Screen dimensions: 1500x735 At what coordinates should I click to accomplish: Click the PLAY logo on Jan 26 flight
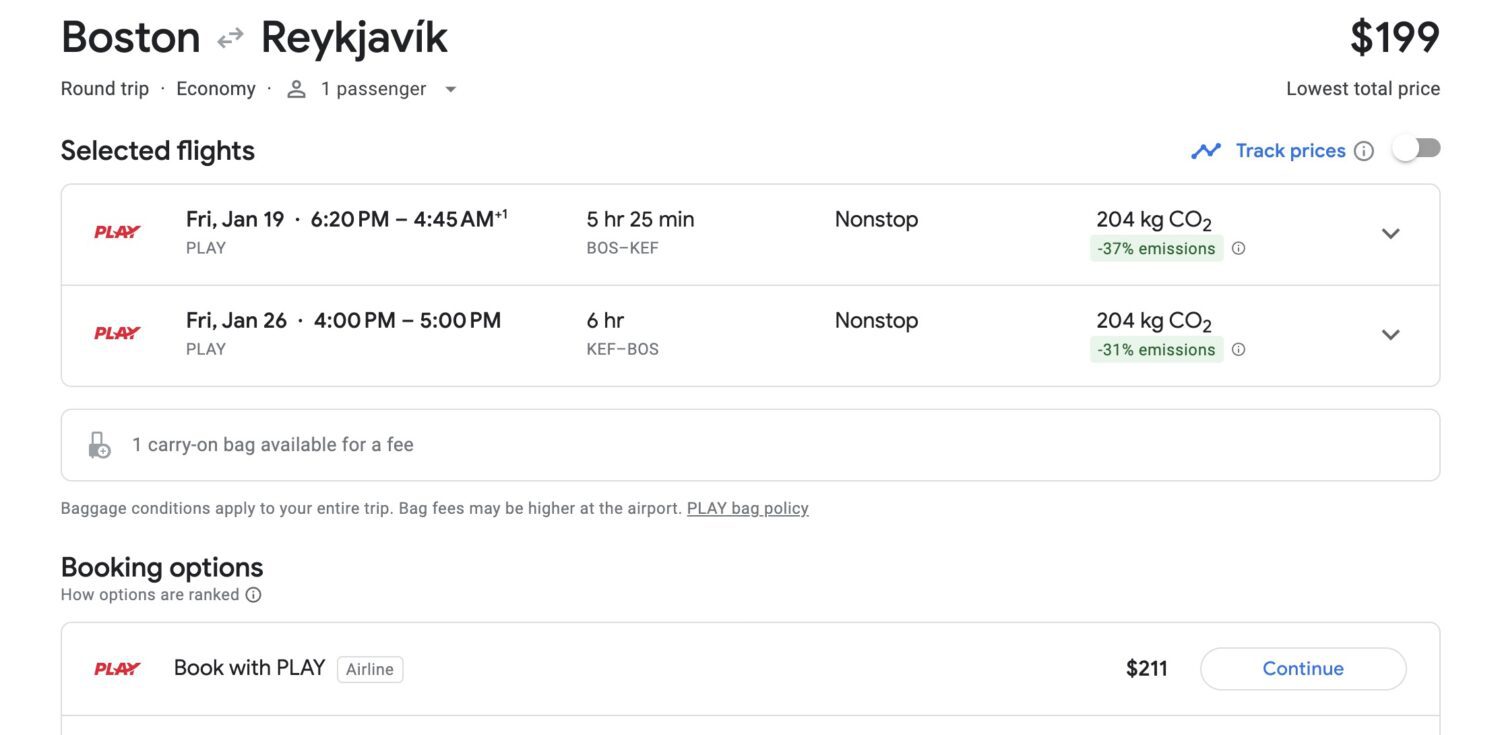pyautogui.click(x=117, y=333)
